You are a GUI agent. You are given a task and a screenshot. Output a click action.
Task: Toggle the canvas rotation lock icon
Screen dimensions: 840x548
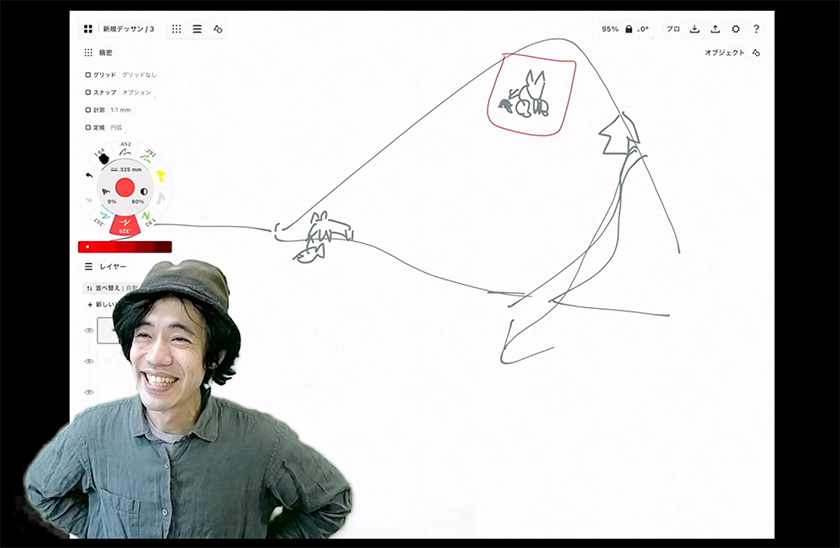tap(628, 29)
